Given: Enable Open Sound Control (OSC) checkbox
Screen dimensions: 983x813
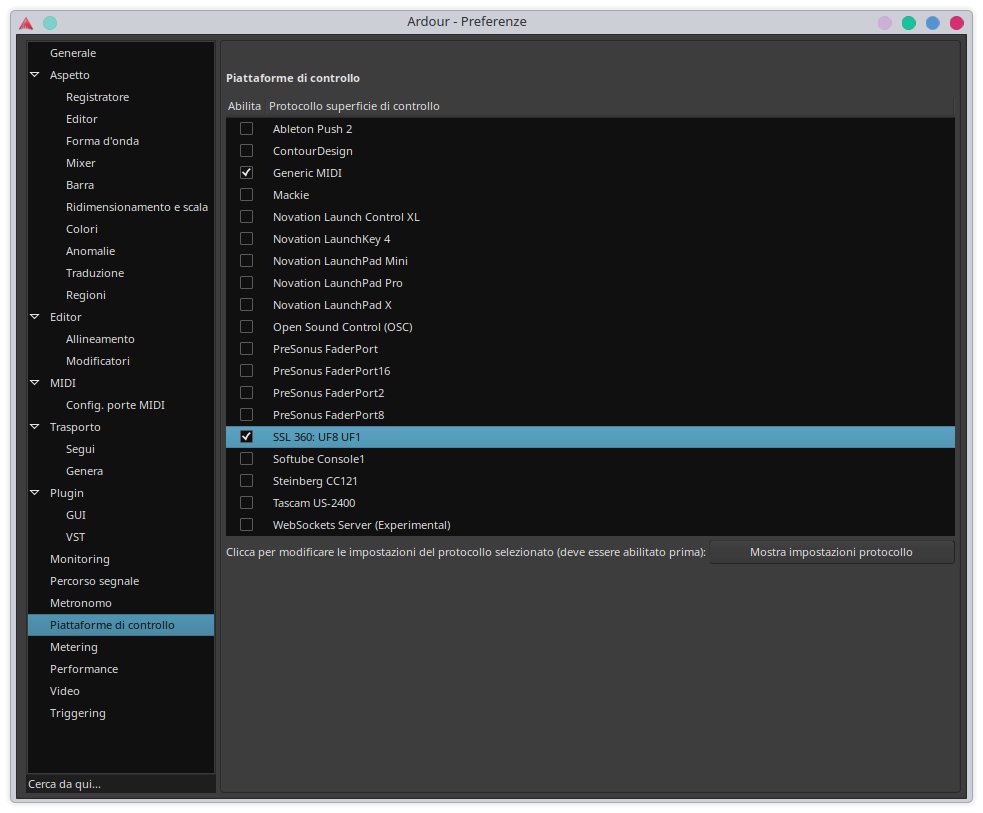Looking at the screenshot, I should point(246,327).
